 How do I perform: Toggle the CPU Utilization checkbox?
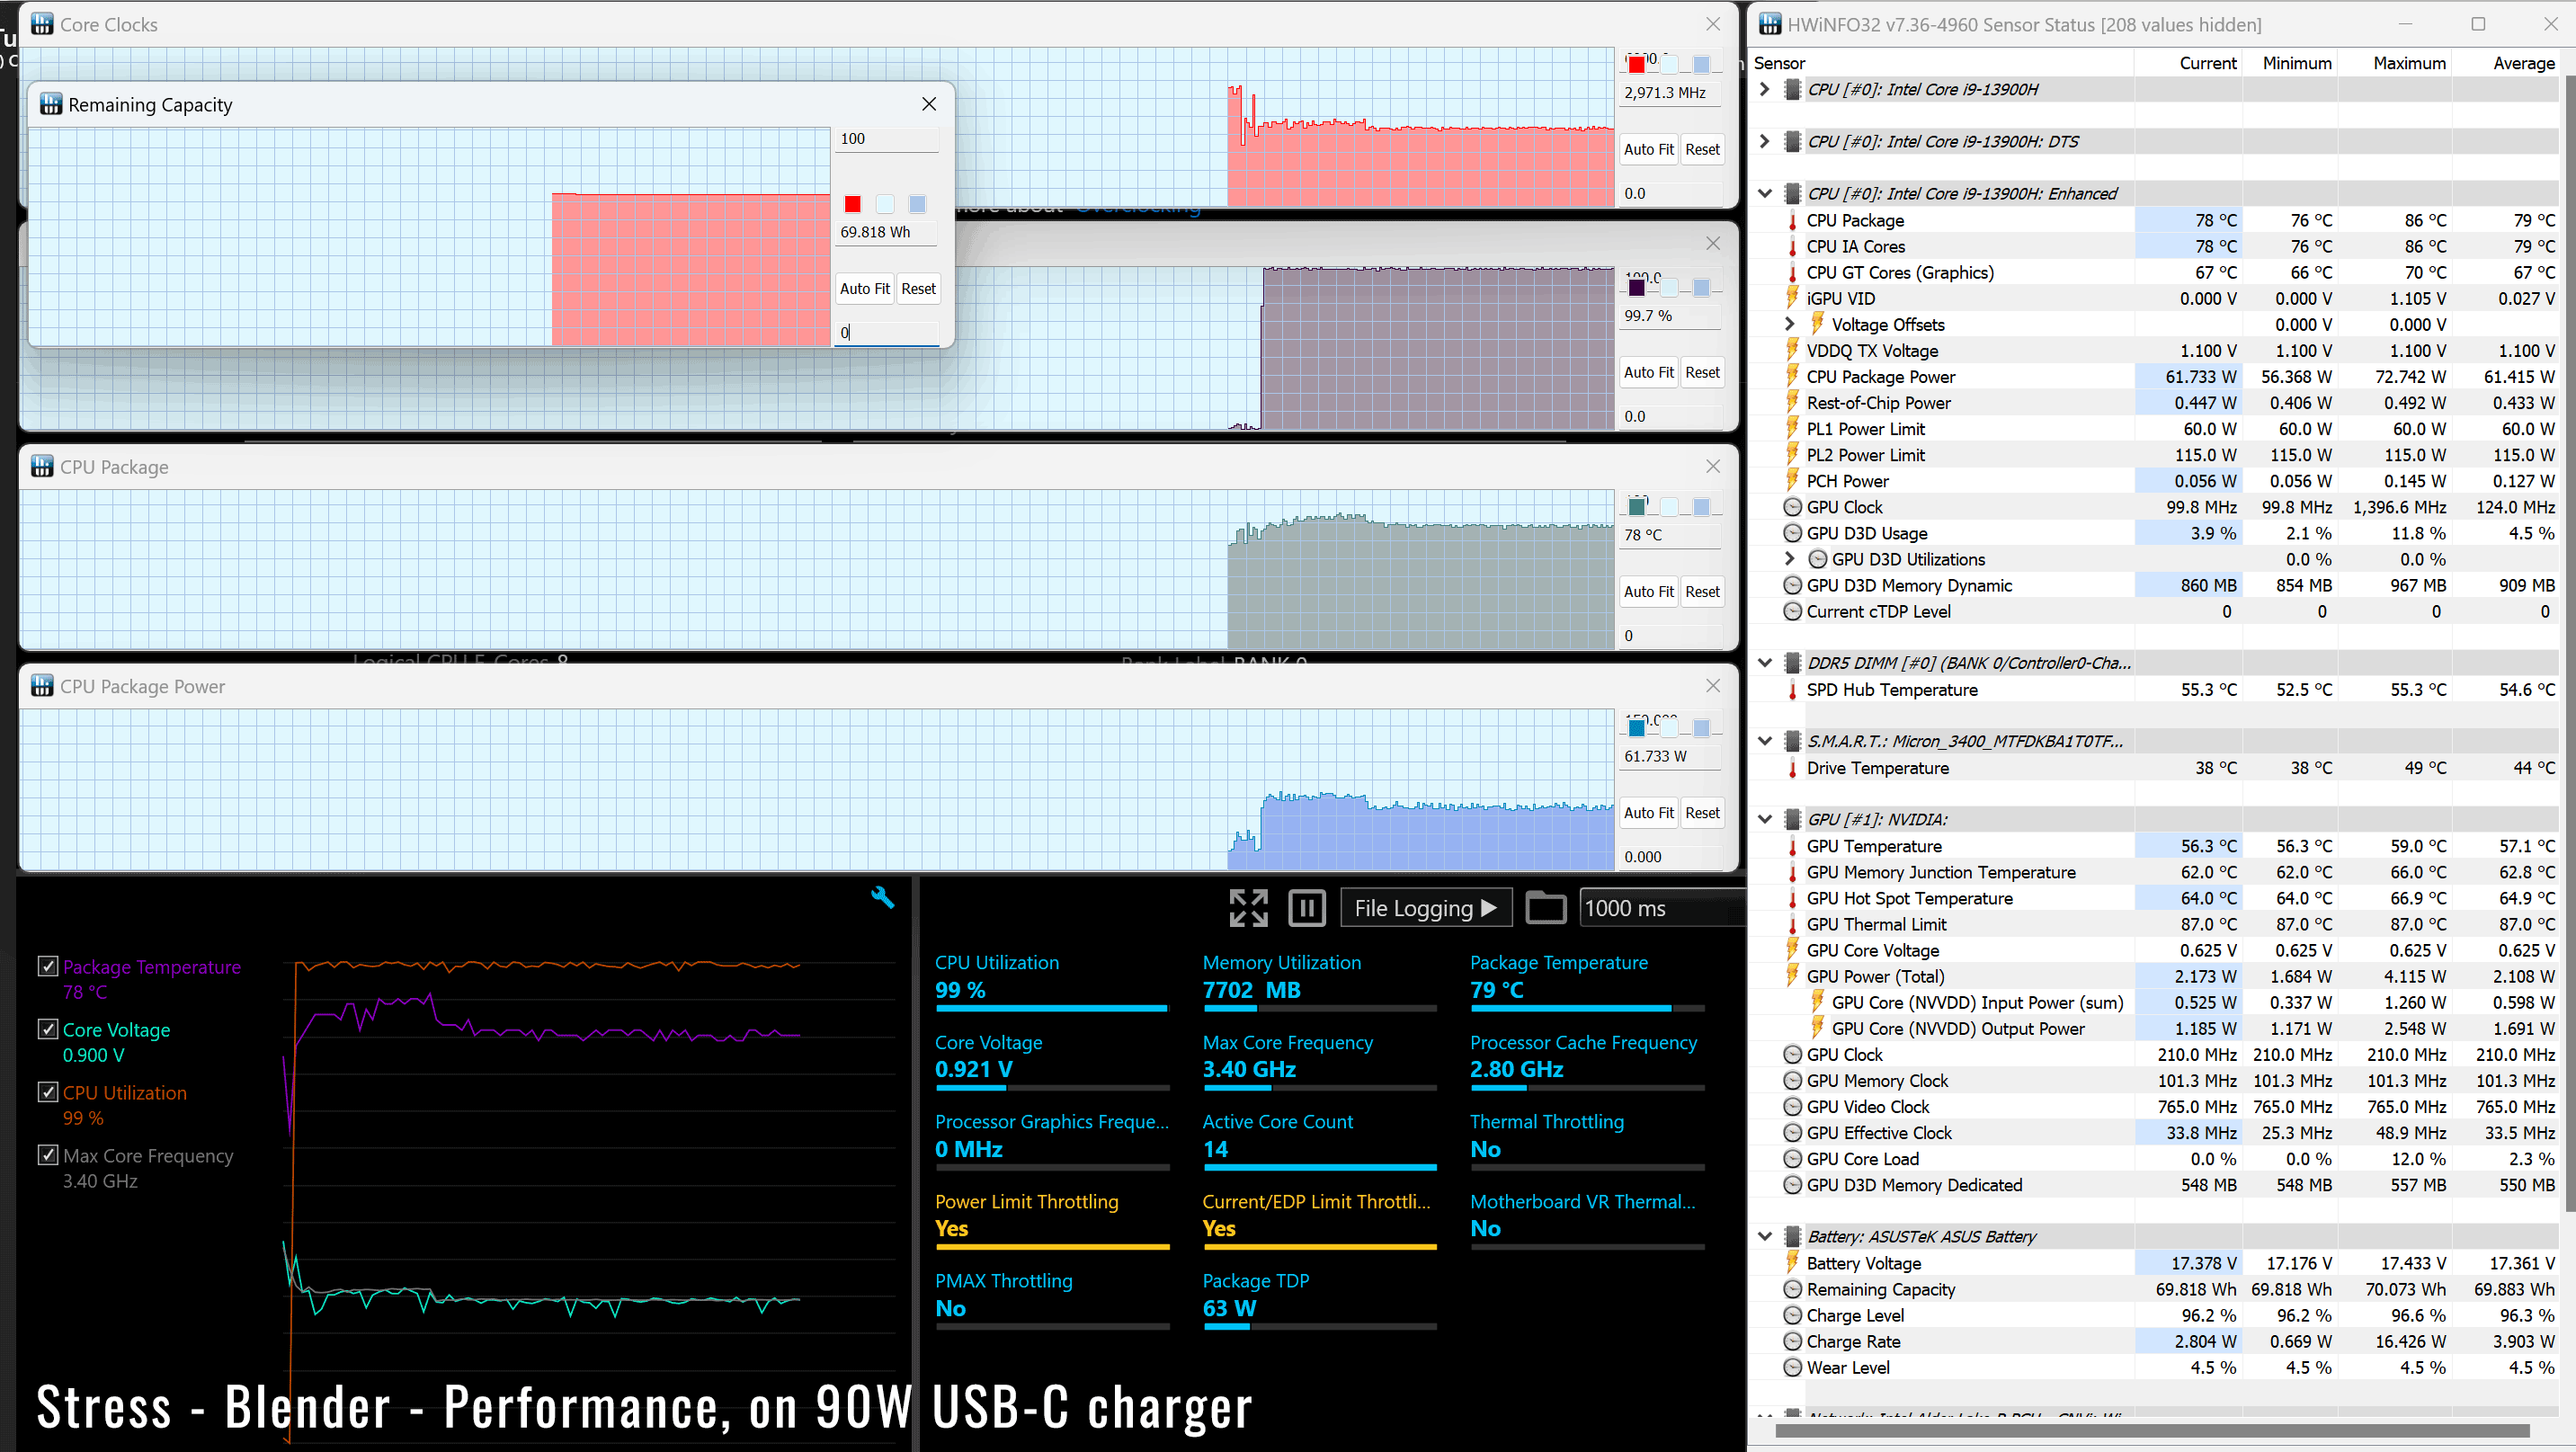pyautogui.click(x=47, y=1092)
